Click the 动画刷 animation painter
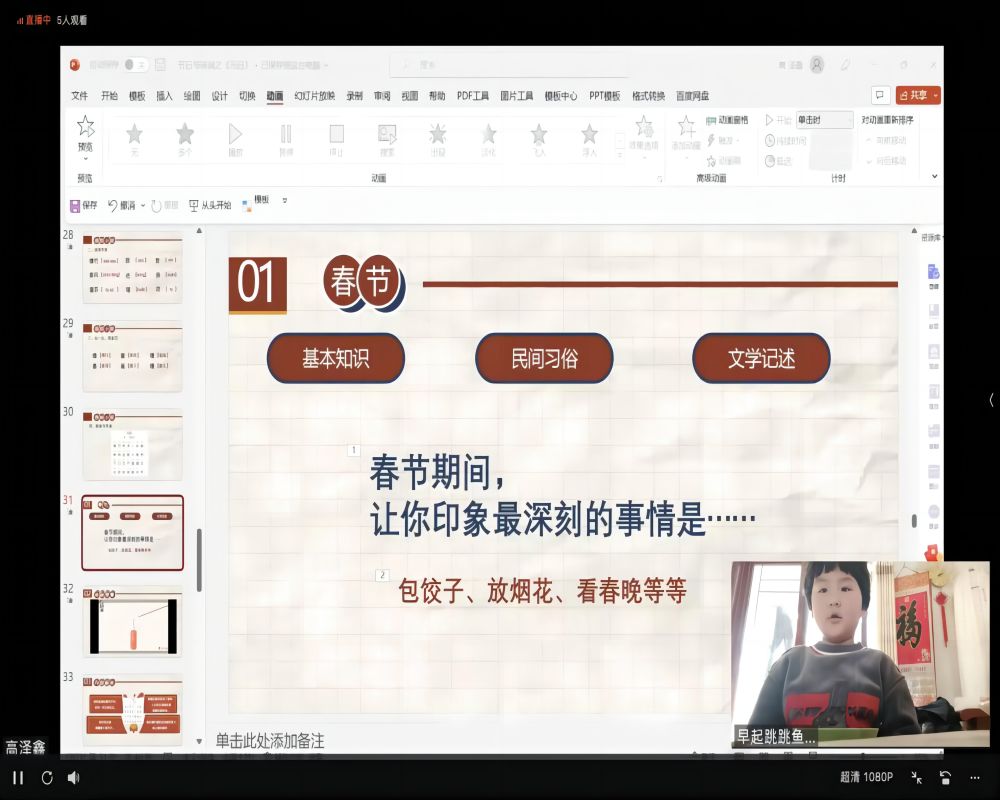 pyautogui.click(x=724, y=161)
